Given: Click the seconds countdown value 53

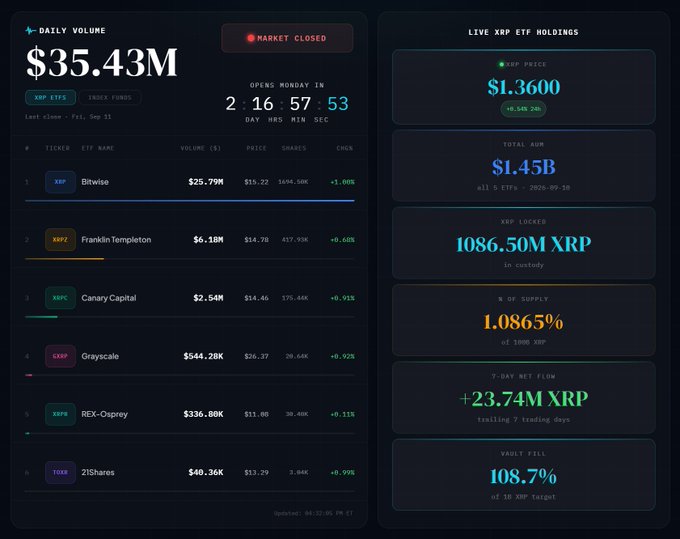Looking at the screenshot, I should [338, 104].
